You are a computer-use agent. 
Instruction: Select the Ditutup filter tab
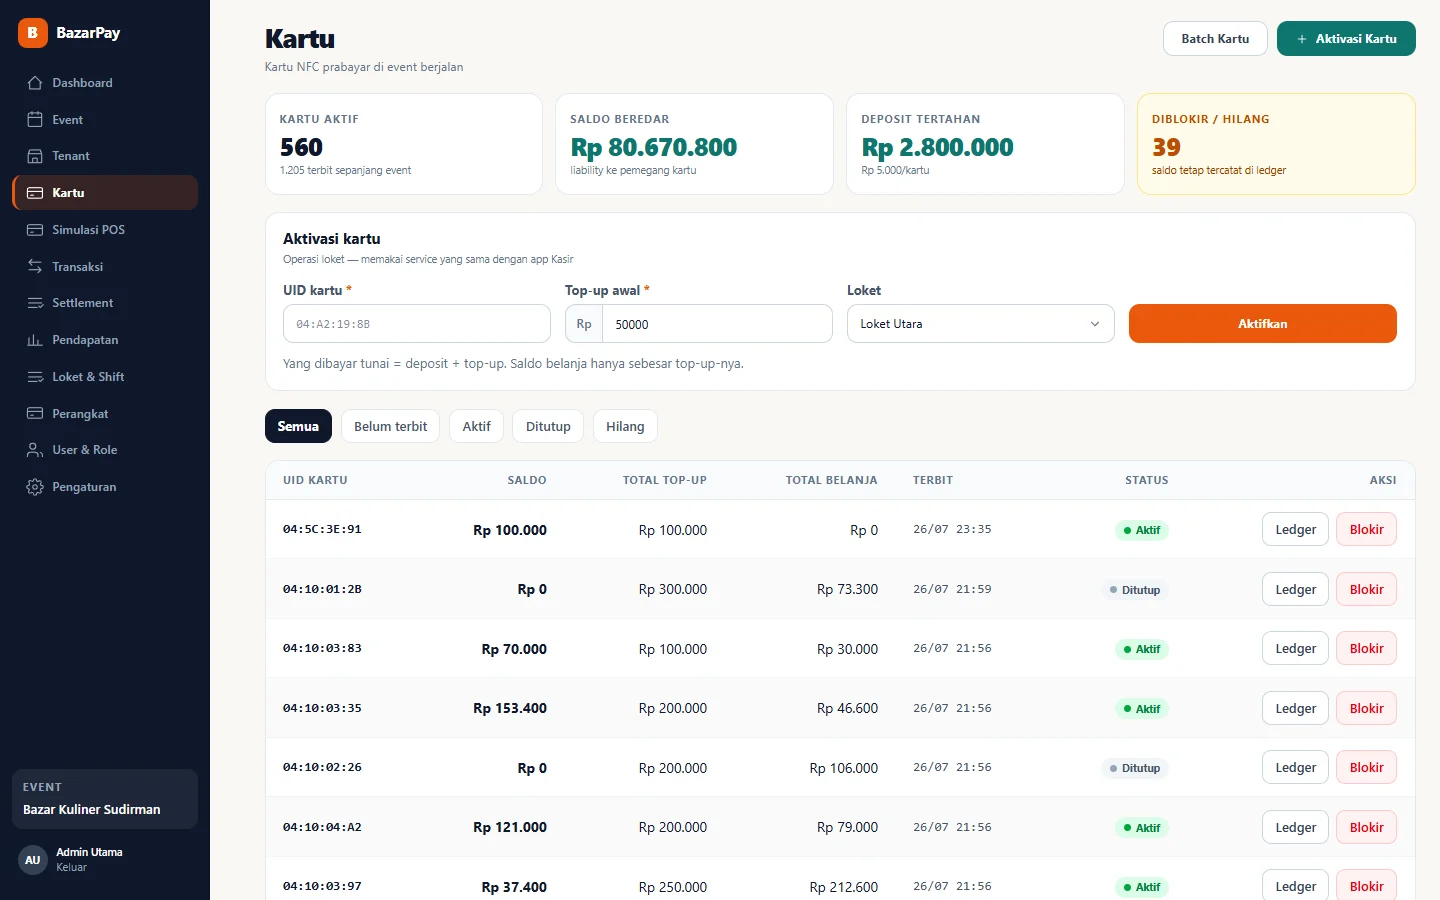pos(548,426)
